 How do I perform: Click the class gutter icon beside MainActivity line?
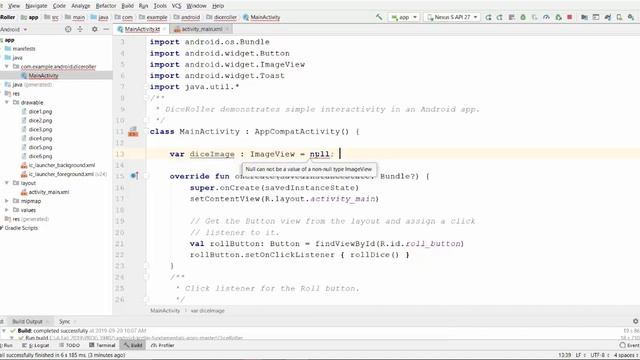(133, 131)
